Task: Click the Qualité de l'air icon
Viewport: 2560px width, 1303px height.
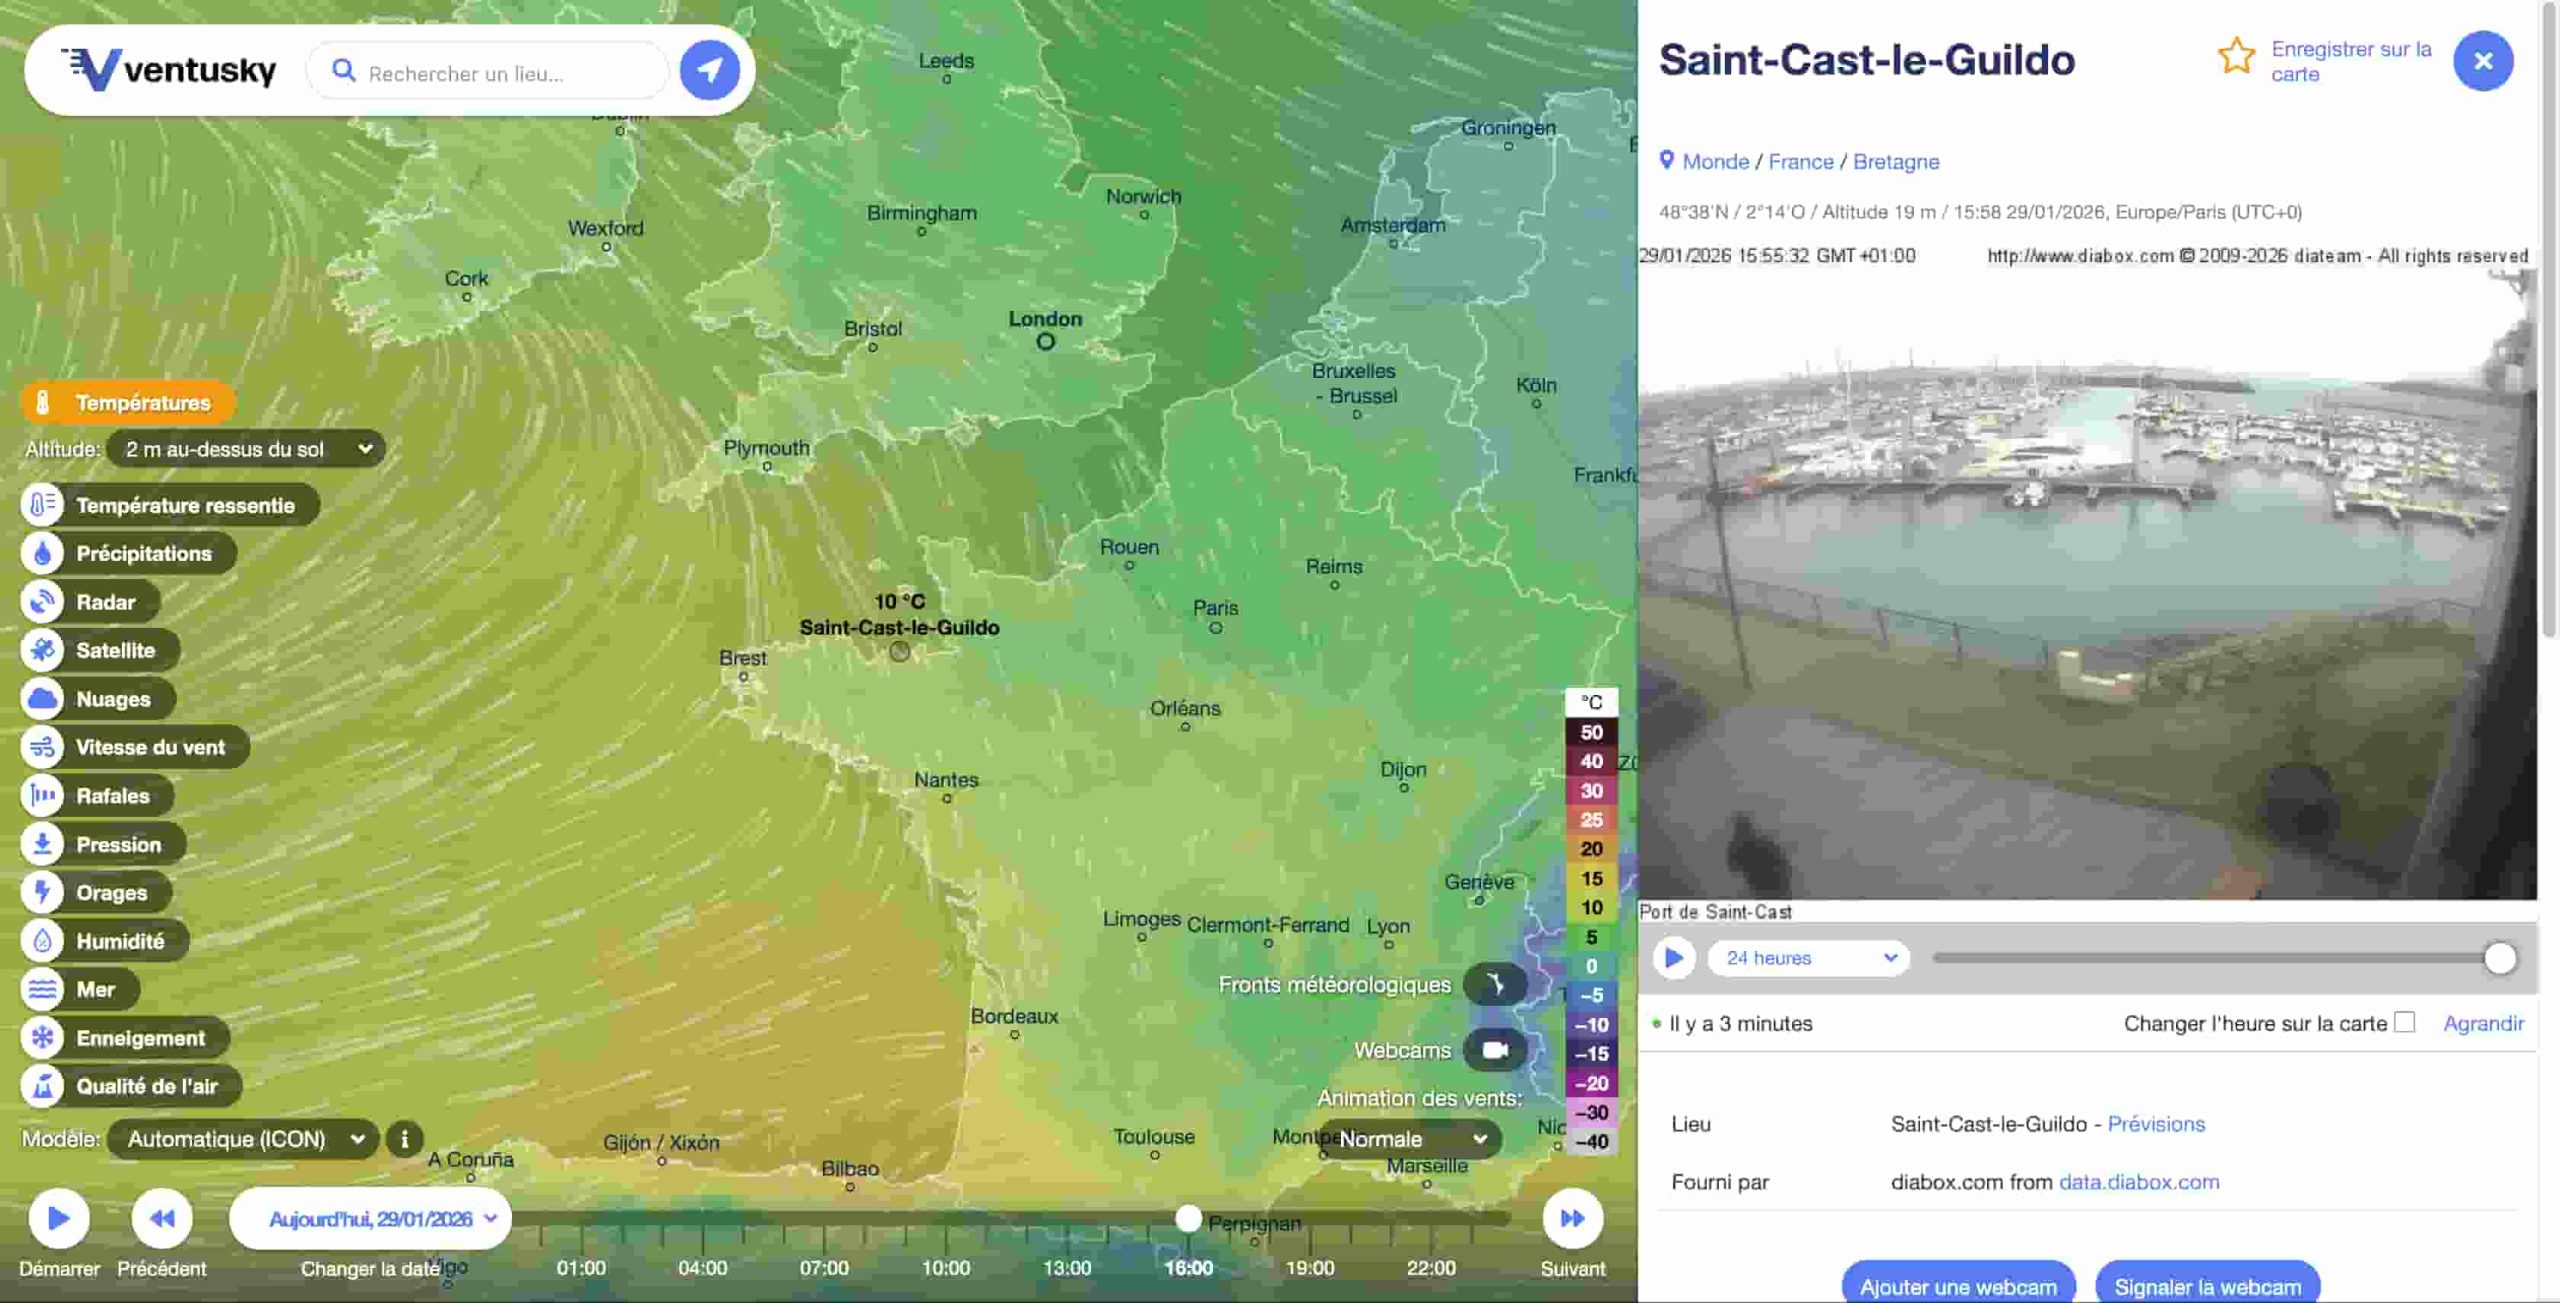Action: 42,1086
